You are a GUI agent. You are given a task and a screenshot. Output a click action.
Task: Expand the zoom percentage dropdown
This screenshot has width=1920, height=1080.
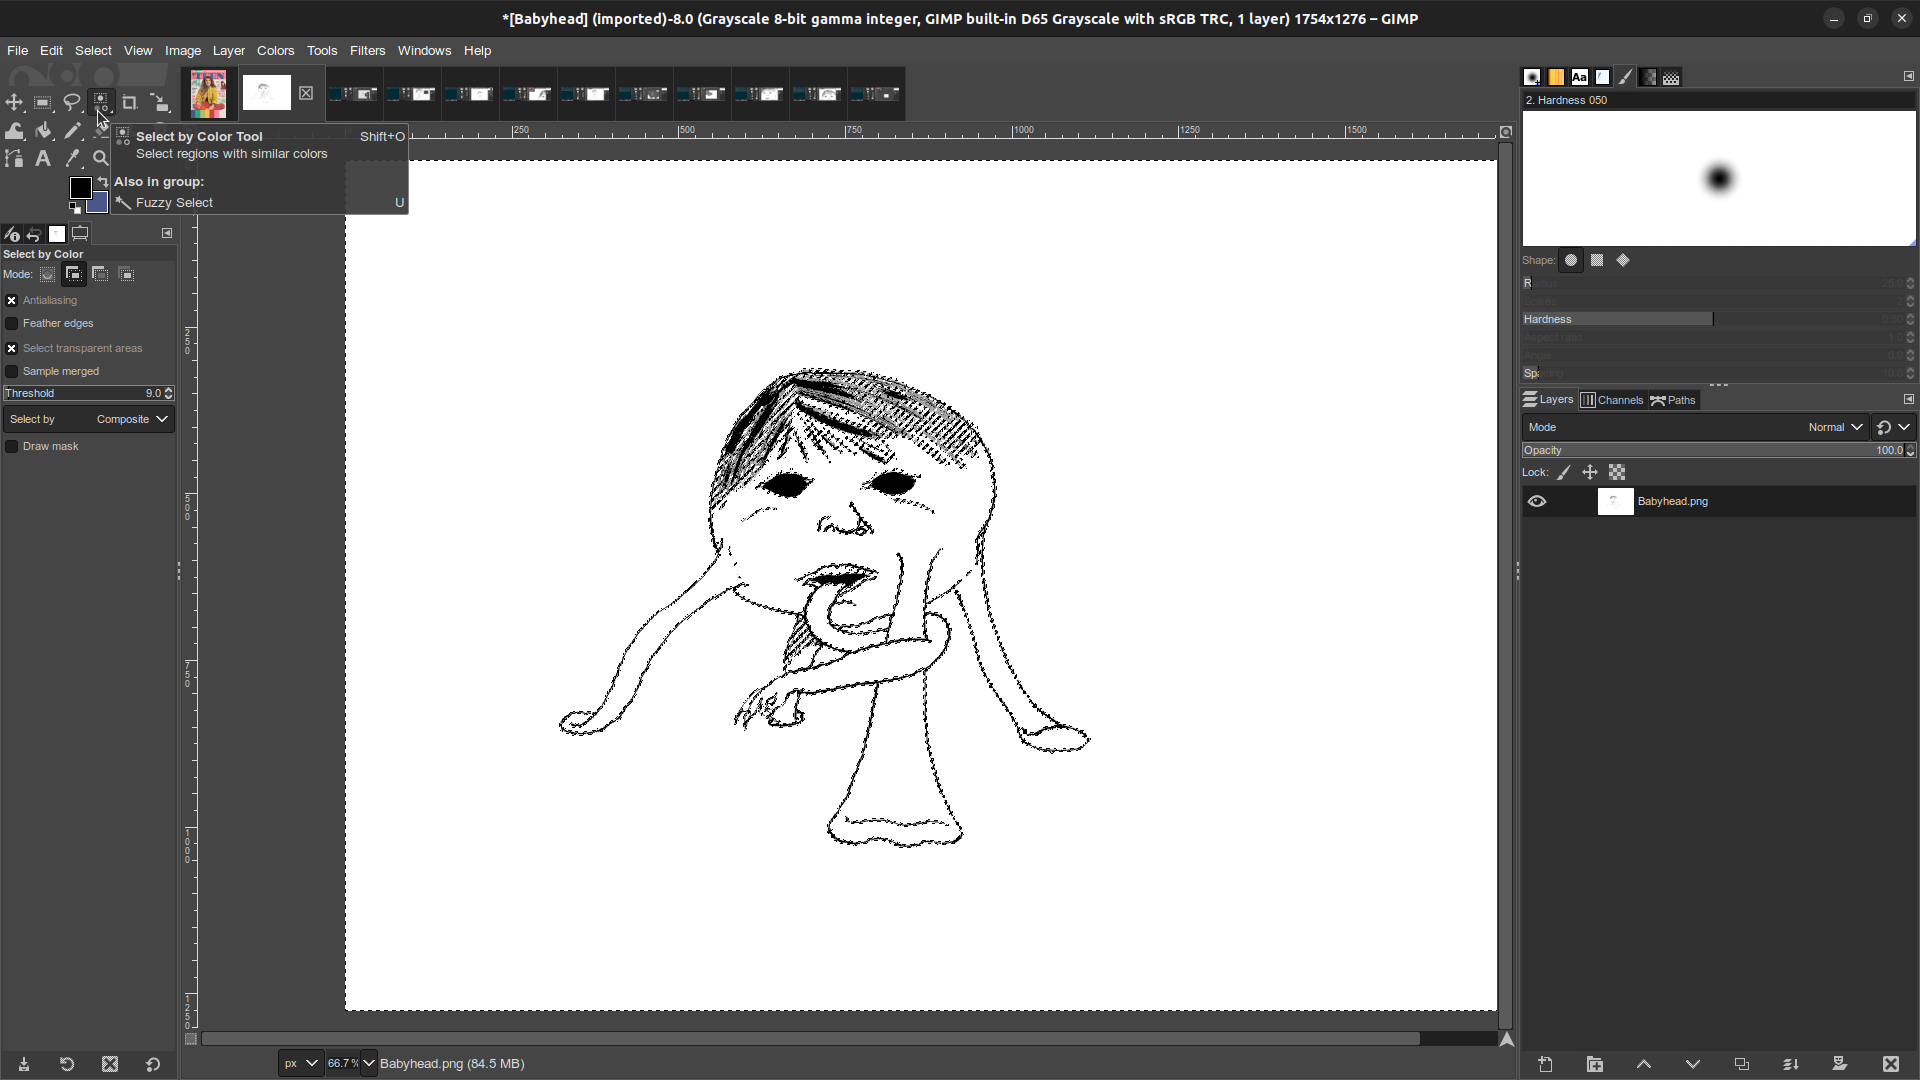coord(369,1063)
